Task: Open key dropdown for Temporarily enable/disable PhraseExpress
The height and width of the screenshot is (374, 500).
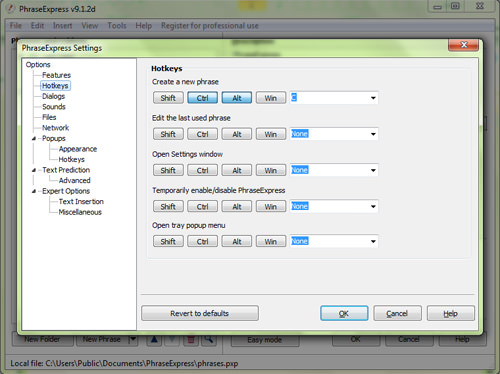Action: (x=373, y=206)
